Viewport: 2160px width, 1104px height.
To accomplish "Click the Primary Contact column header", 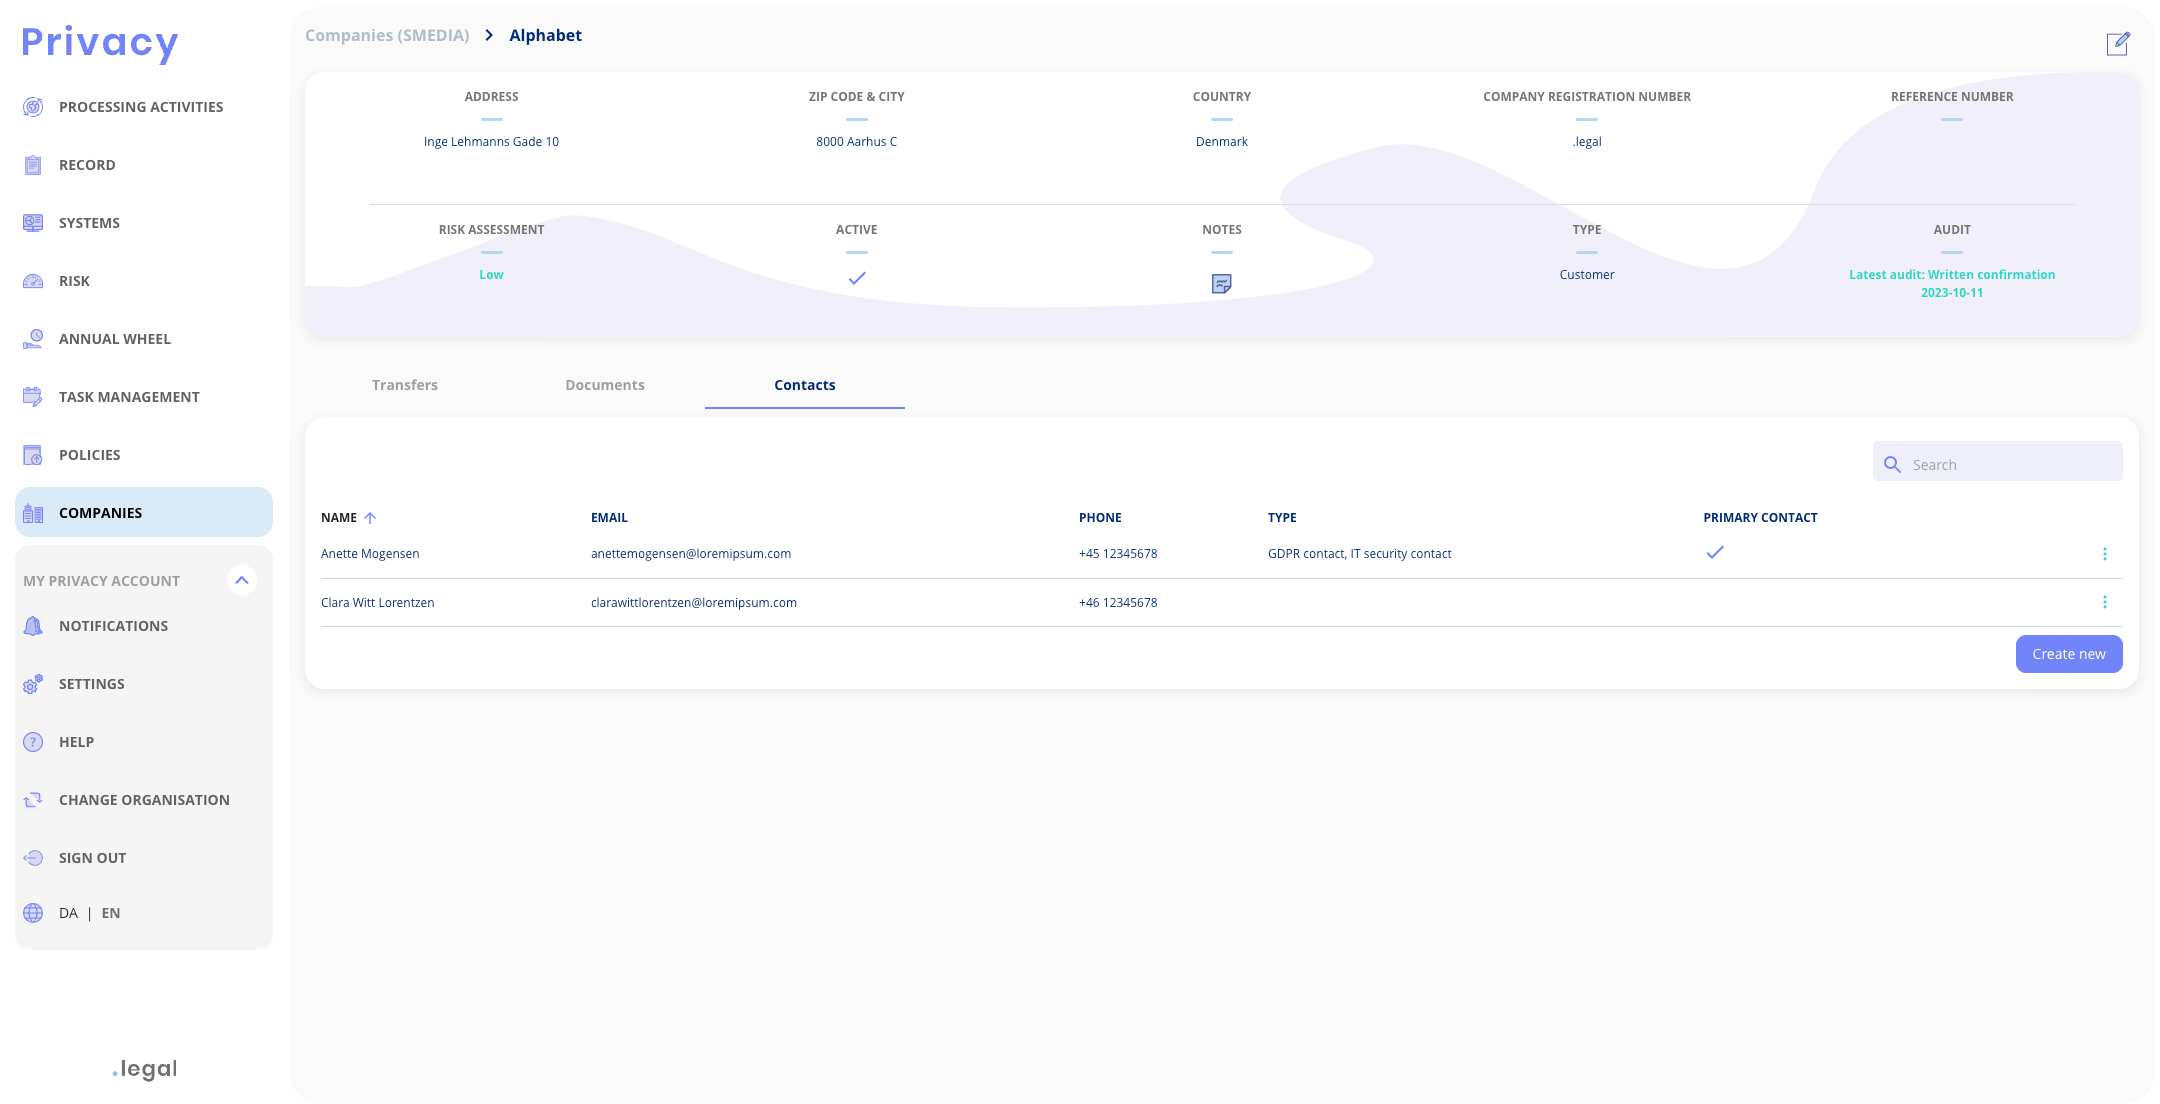I will [x=1760, y=518].
